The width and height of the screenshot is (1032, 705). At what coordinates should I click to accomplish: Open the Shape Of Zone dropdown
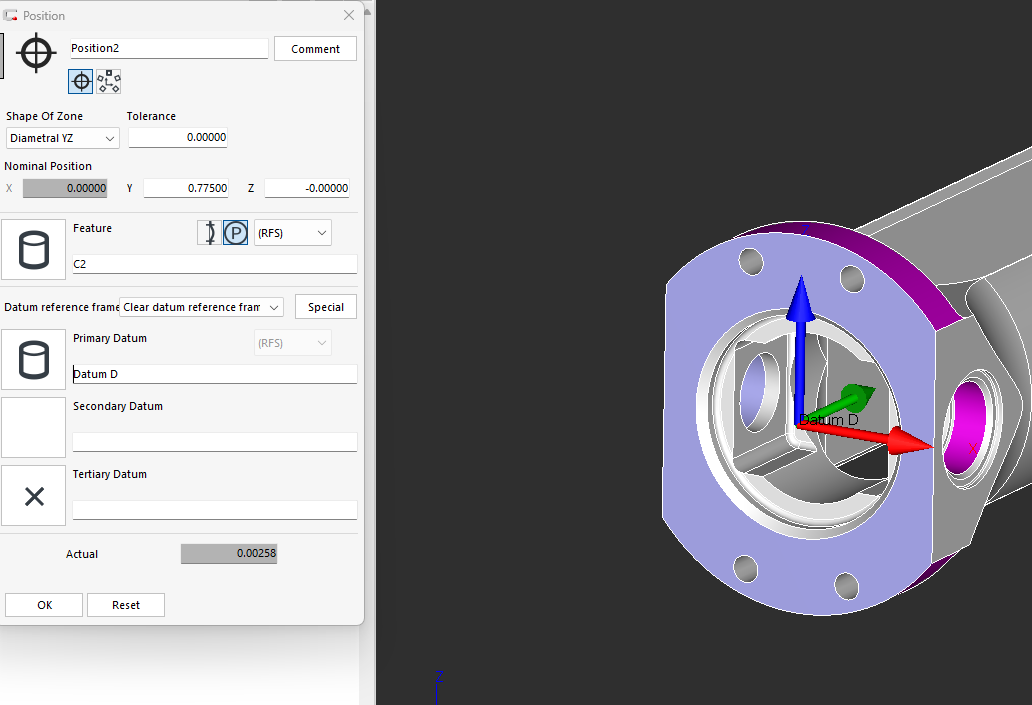(x=61, y=138)
